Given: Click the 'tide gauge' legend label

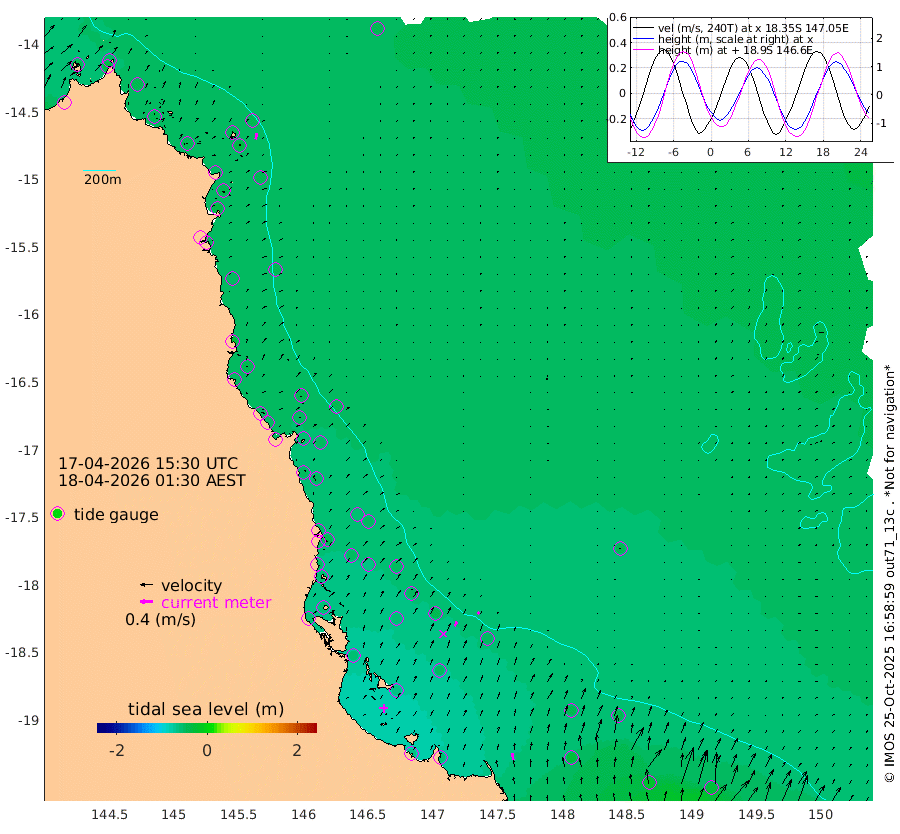Looking at the screenshot, I should (116, 515).
